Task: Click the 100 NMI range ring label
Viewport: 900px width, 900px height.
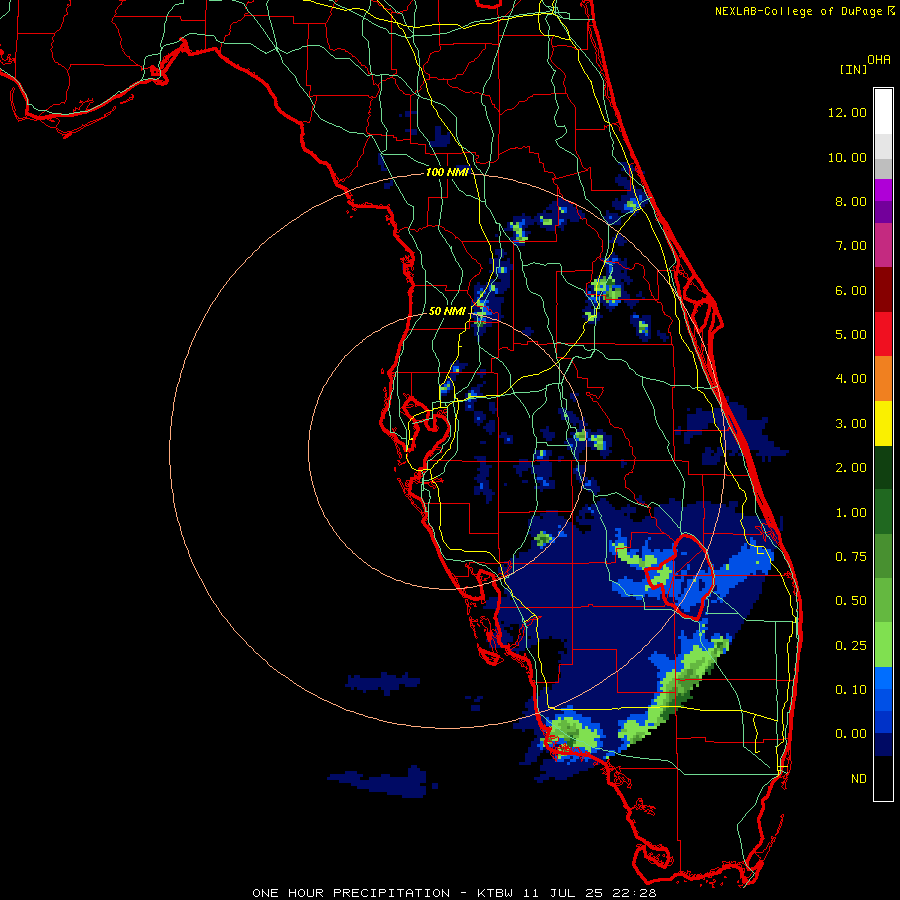Action: [x=447, y=172]
